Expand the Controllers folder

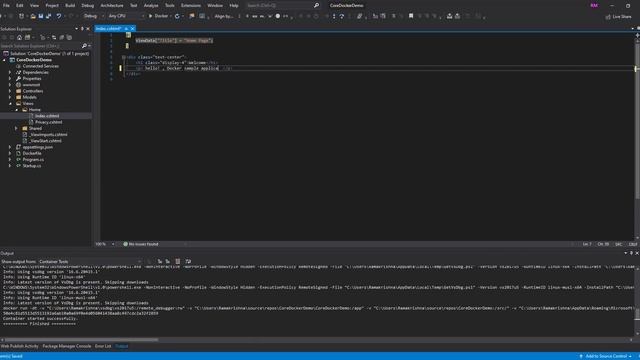pyautogui.click(x=10, y=91)
